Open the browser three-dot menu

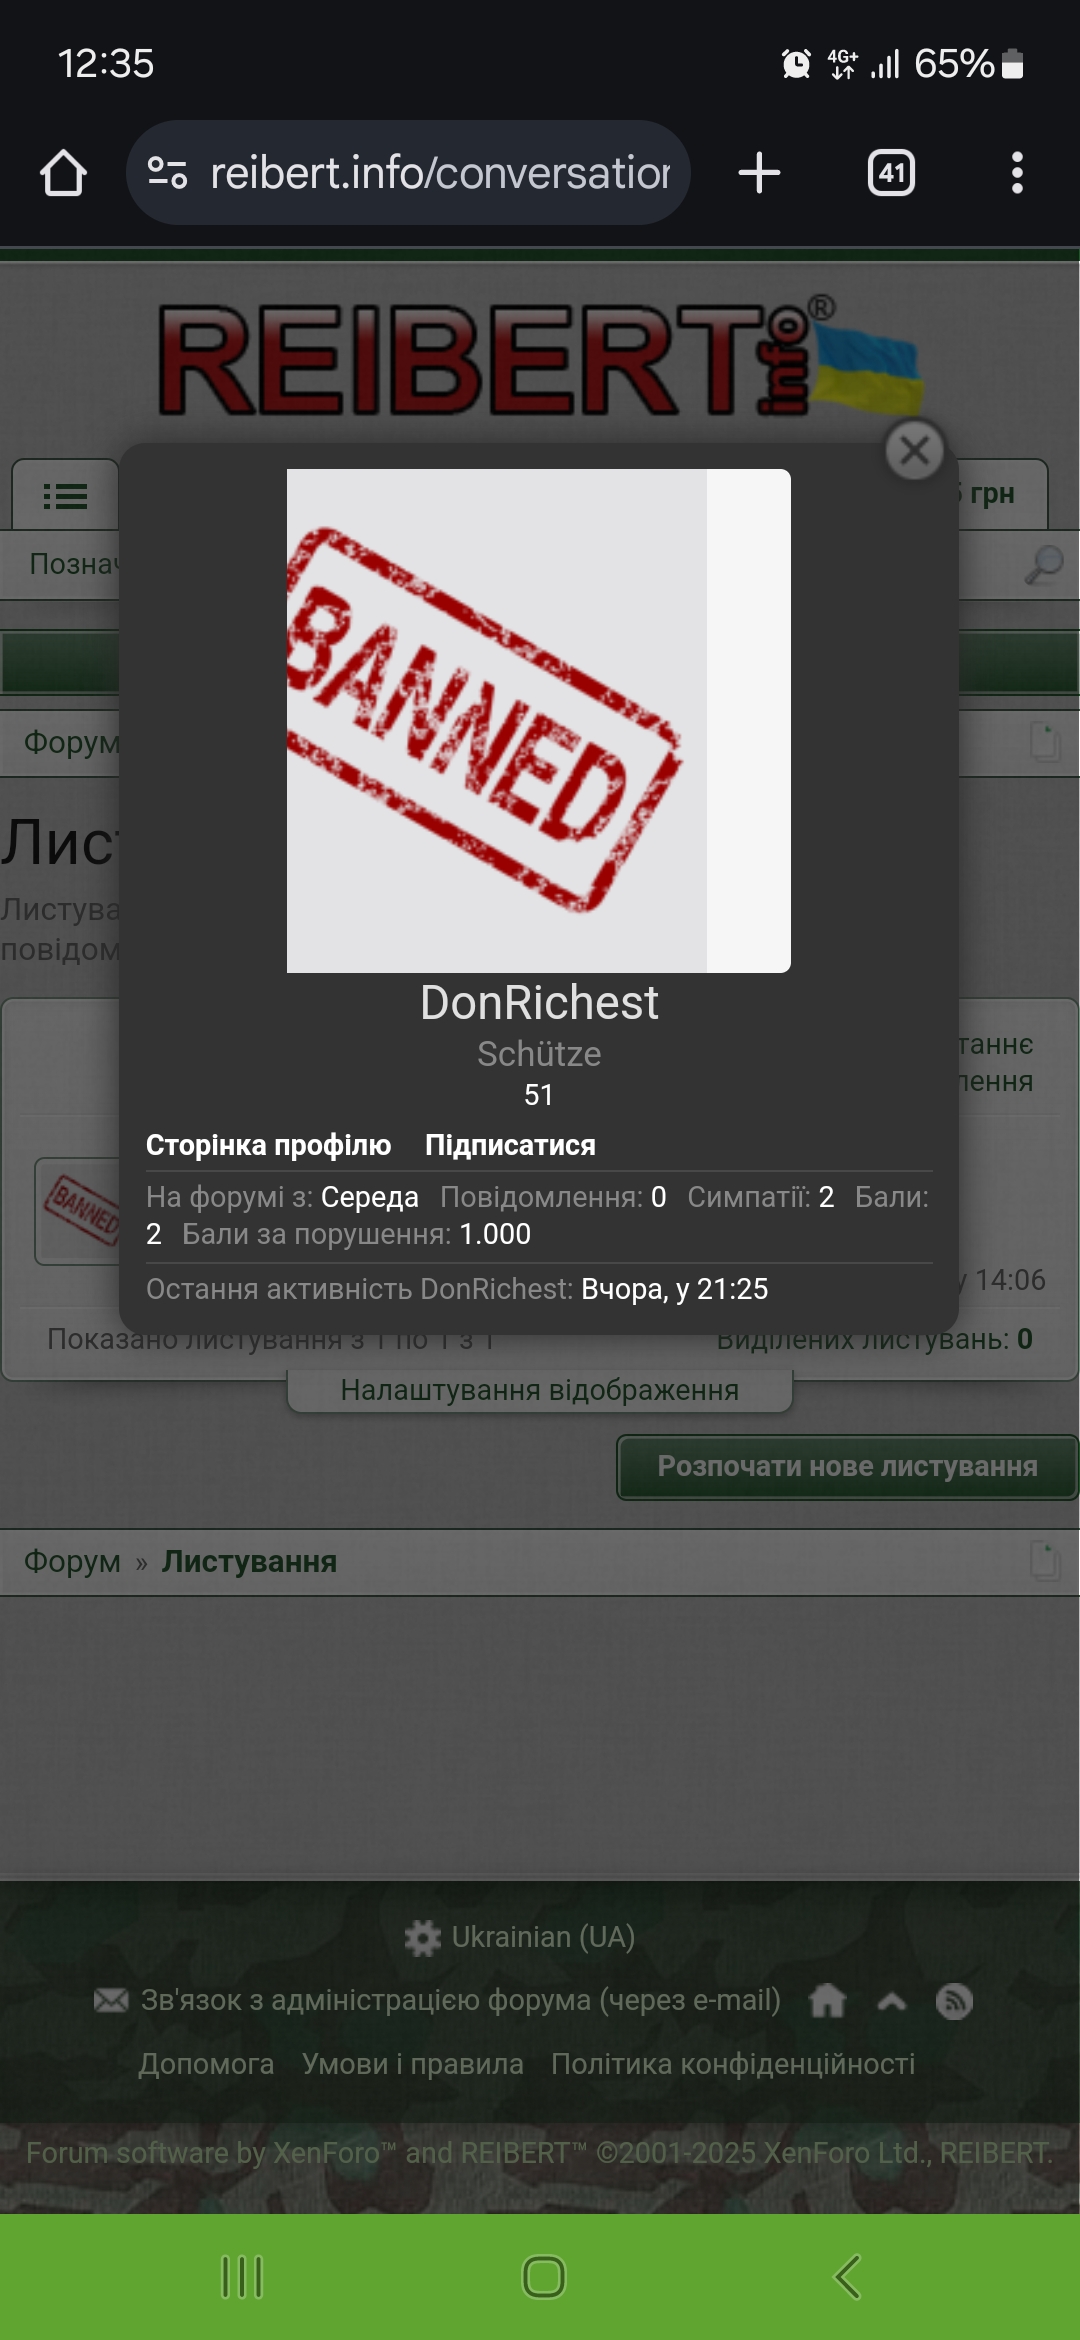1017,173
